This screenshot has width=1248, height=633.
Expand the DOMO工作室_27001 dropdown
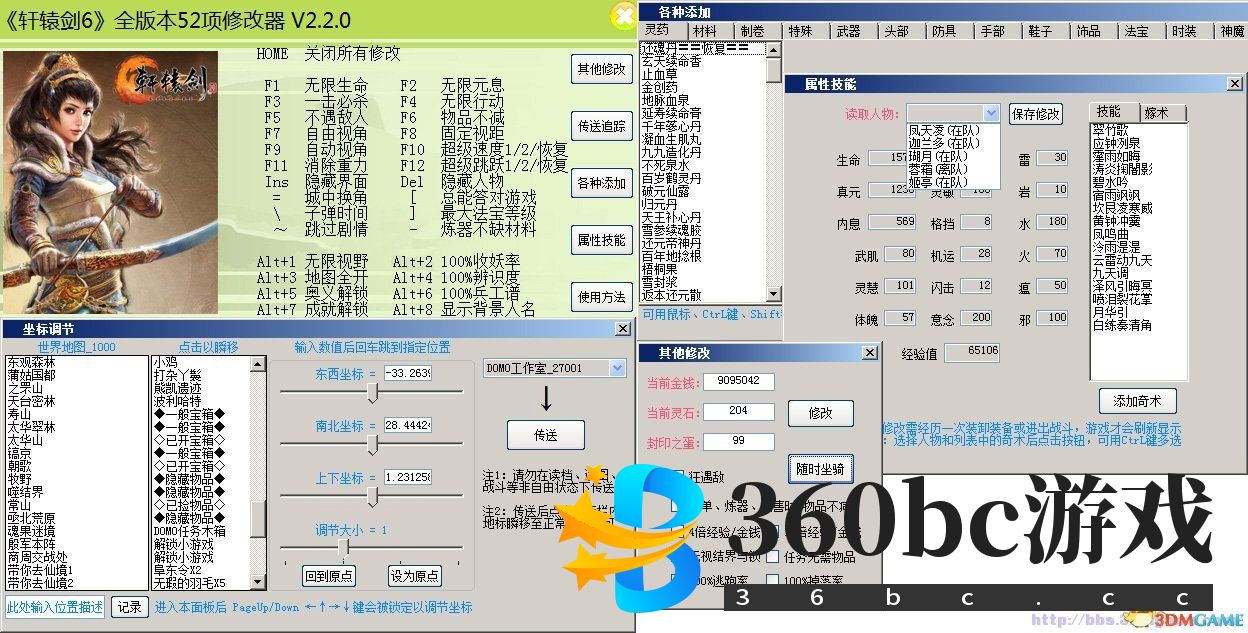coord(617,369)
